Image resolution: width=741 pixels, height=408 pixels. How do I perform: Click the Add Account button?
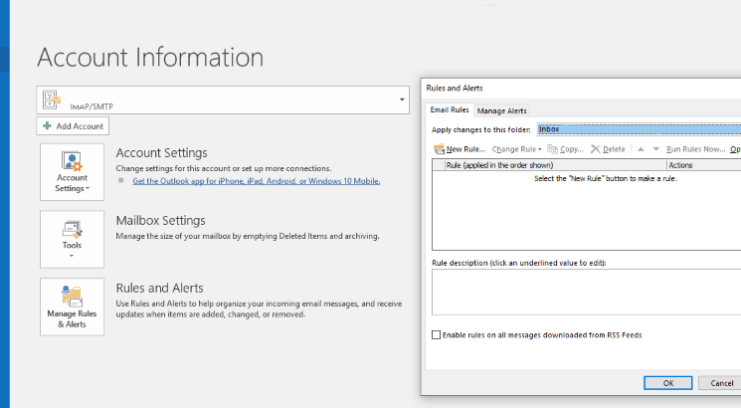[73, 126]
